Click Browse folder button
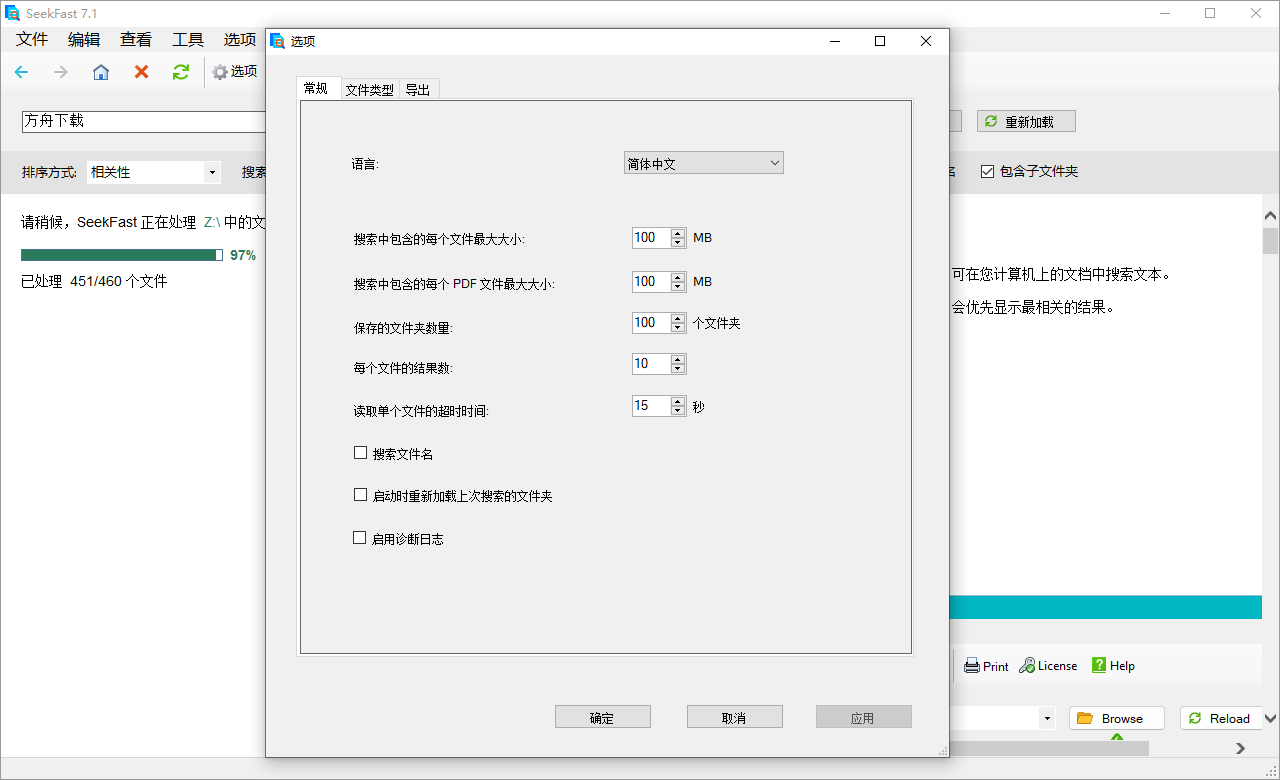This screenshot has width=1280, height=780. (1117, 718)
